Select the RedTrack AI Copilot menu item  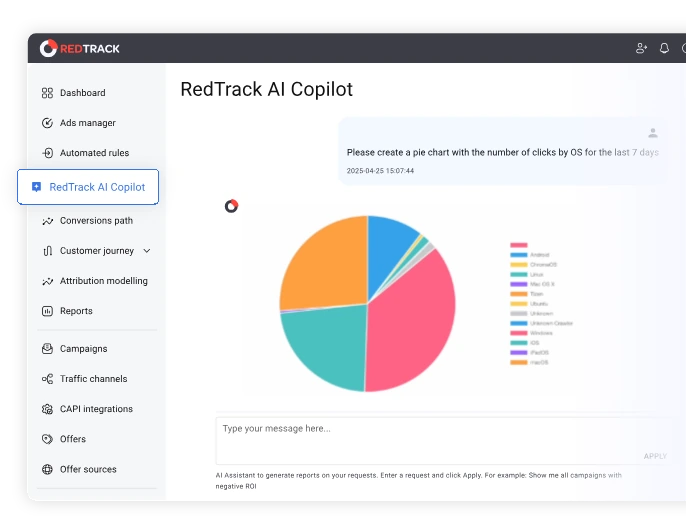pos(88,187)
